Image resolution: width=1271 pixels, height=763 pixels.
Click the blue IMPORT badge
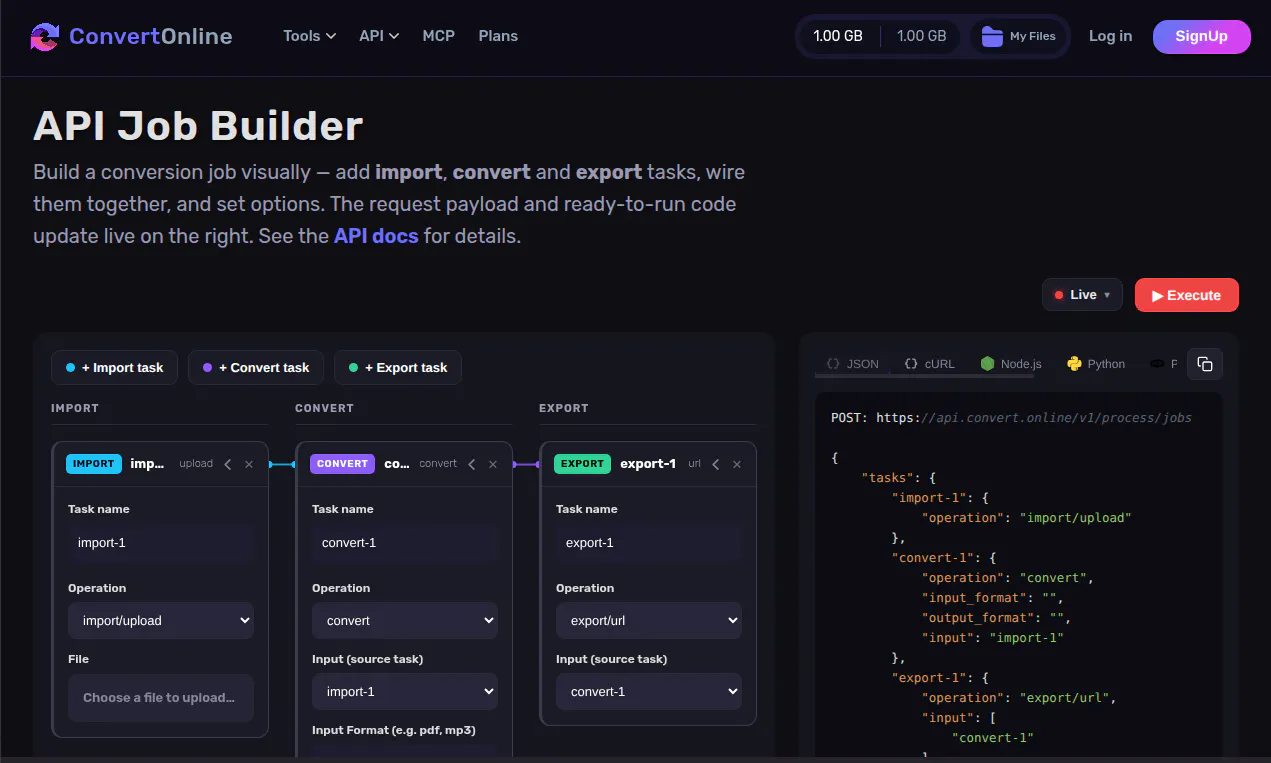click(94, 464)
